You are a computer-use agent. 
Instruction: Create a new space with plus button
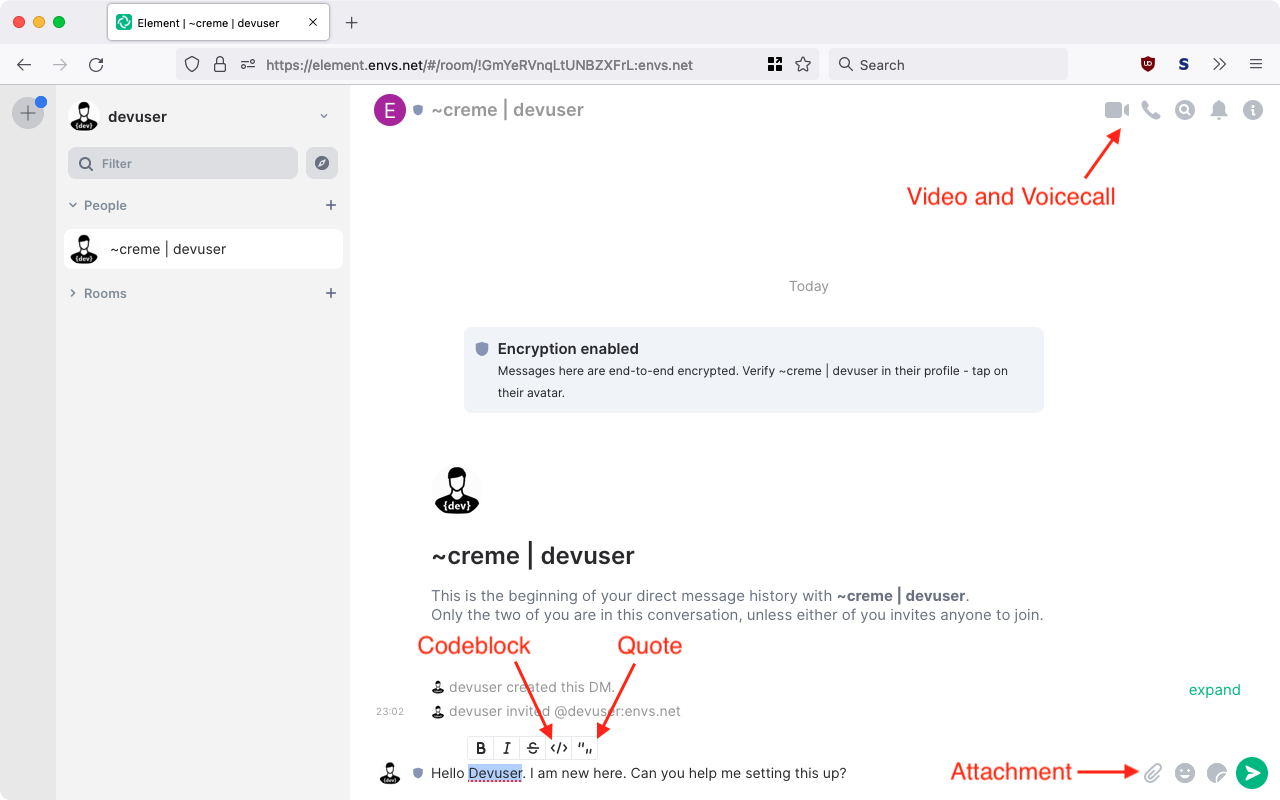28,113
